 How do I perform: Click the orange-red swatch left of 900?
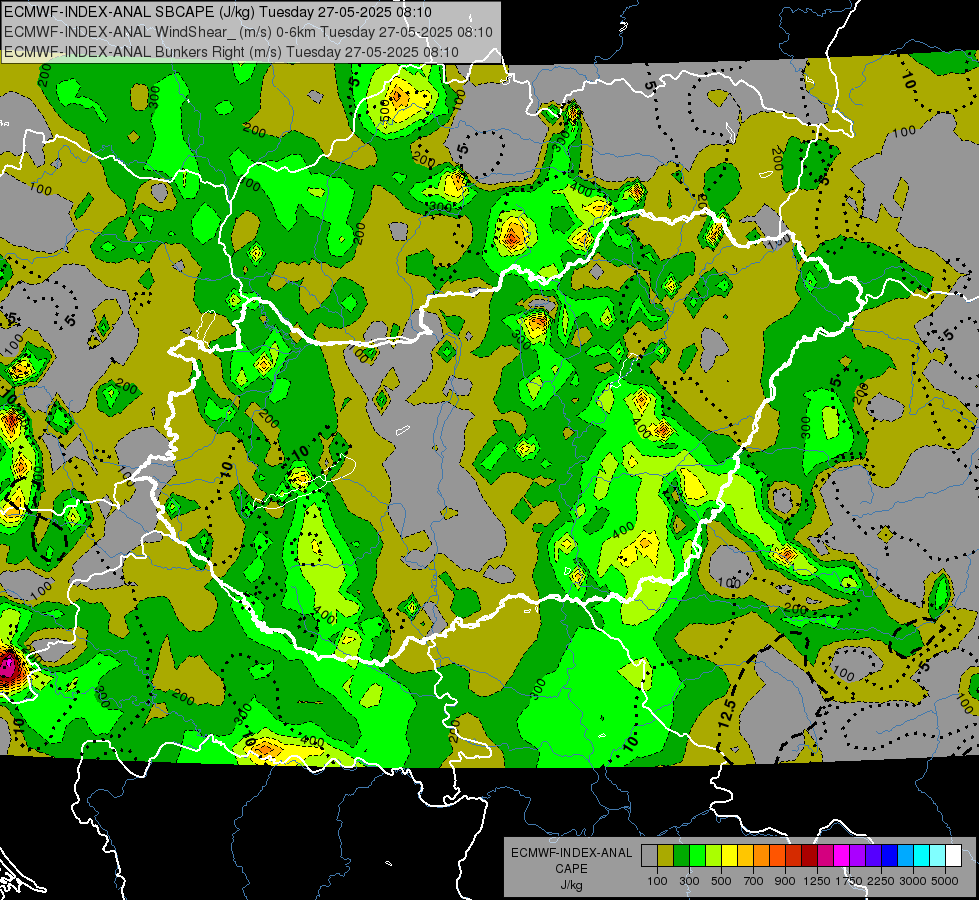point(777,856)
